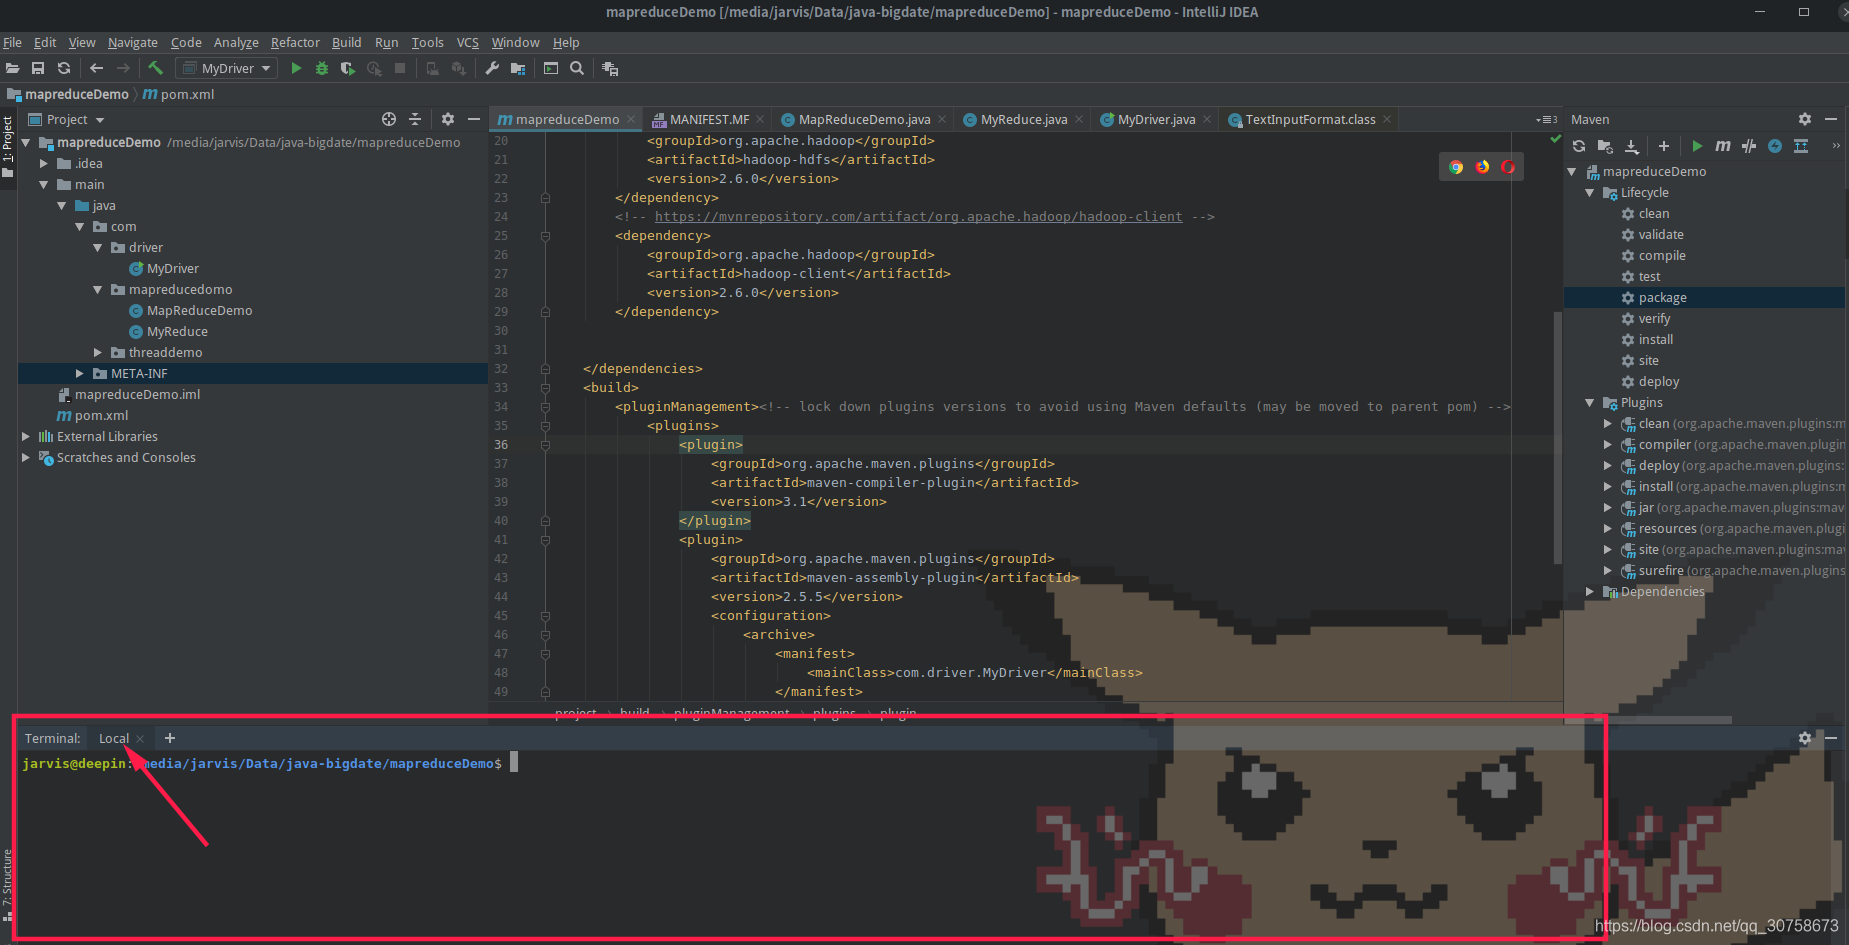This screenshot has width=1849, height=945.
Task: Expand Maven toolbar overflow chevrons
Action: pyautogui.click(x=1836, y=146)
